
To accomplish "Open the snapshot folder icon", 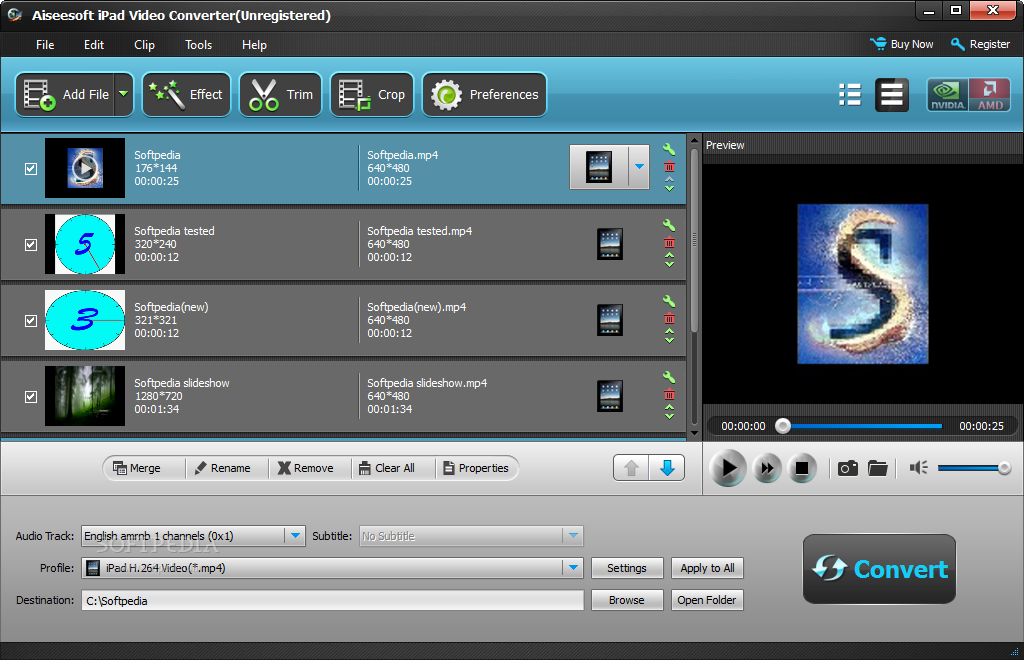I will pos(877,468).
